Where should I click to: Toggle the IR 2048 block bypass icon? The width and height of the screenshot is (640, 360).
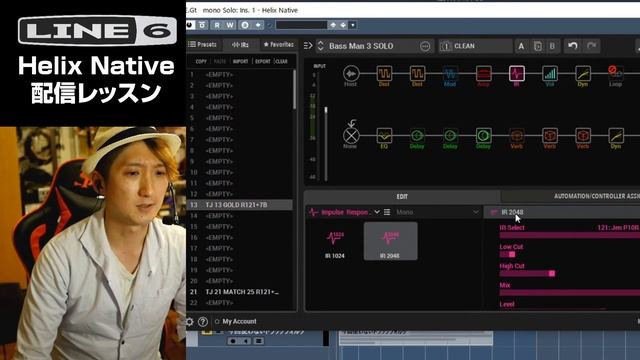pos(494,212)
